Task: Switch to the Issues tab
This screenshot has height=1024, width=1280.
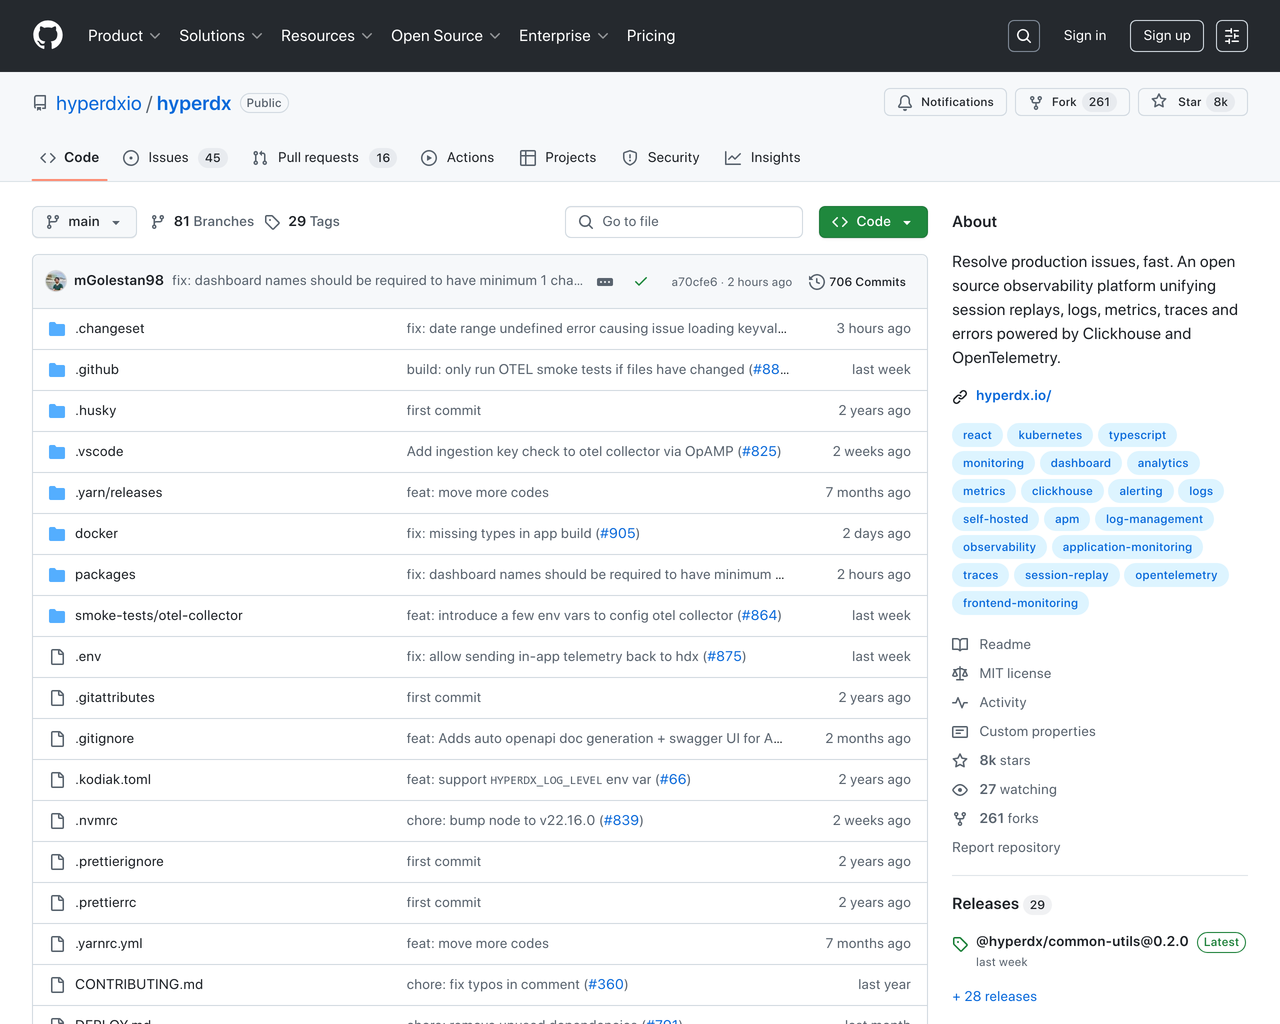Action: click(x=175, y=158)
